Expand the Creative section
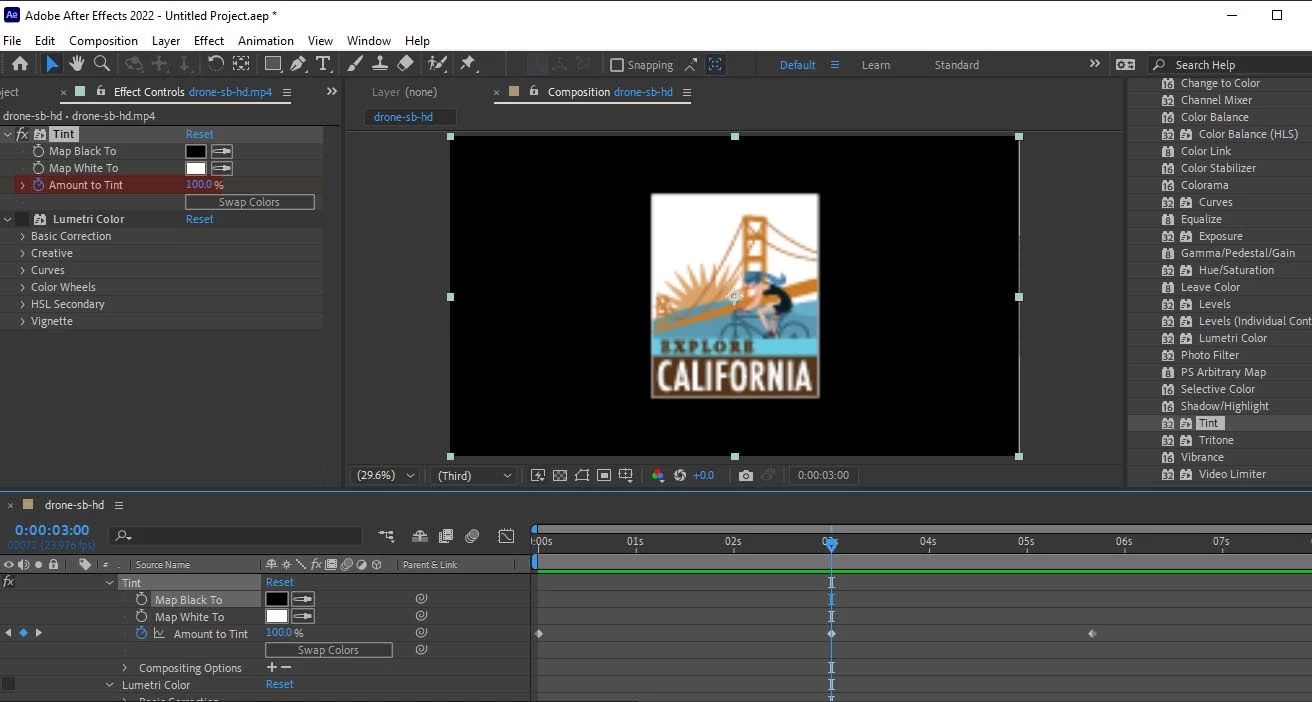Screen dimensions: 1312x702 coord(23,253)
